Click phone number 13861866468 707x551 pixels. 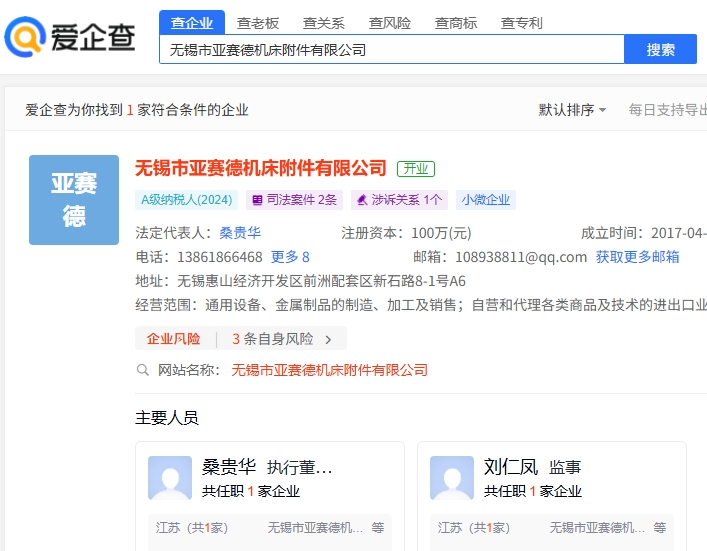tap(220, 257)
